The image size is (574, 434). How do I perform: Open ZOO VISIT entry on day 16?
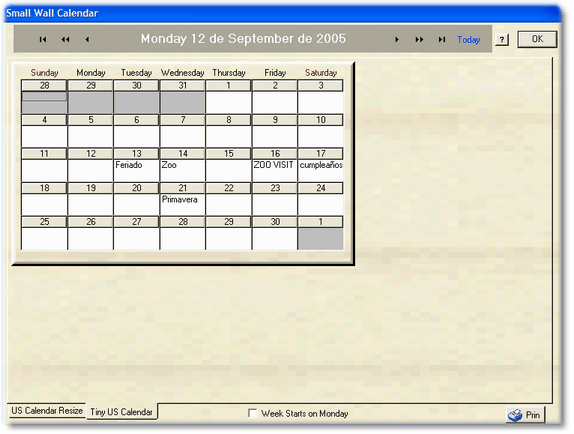pyautogui.click(x=273, y=165)
